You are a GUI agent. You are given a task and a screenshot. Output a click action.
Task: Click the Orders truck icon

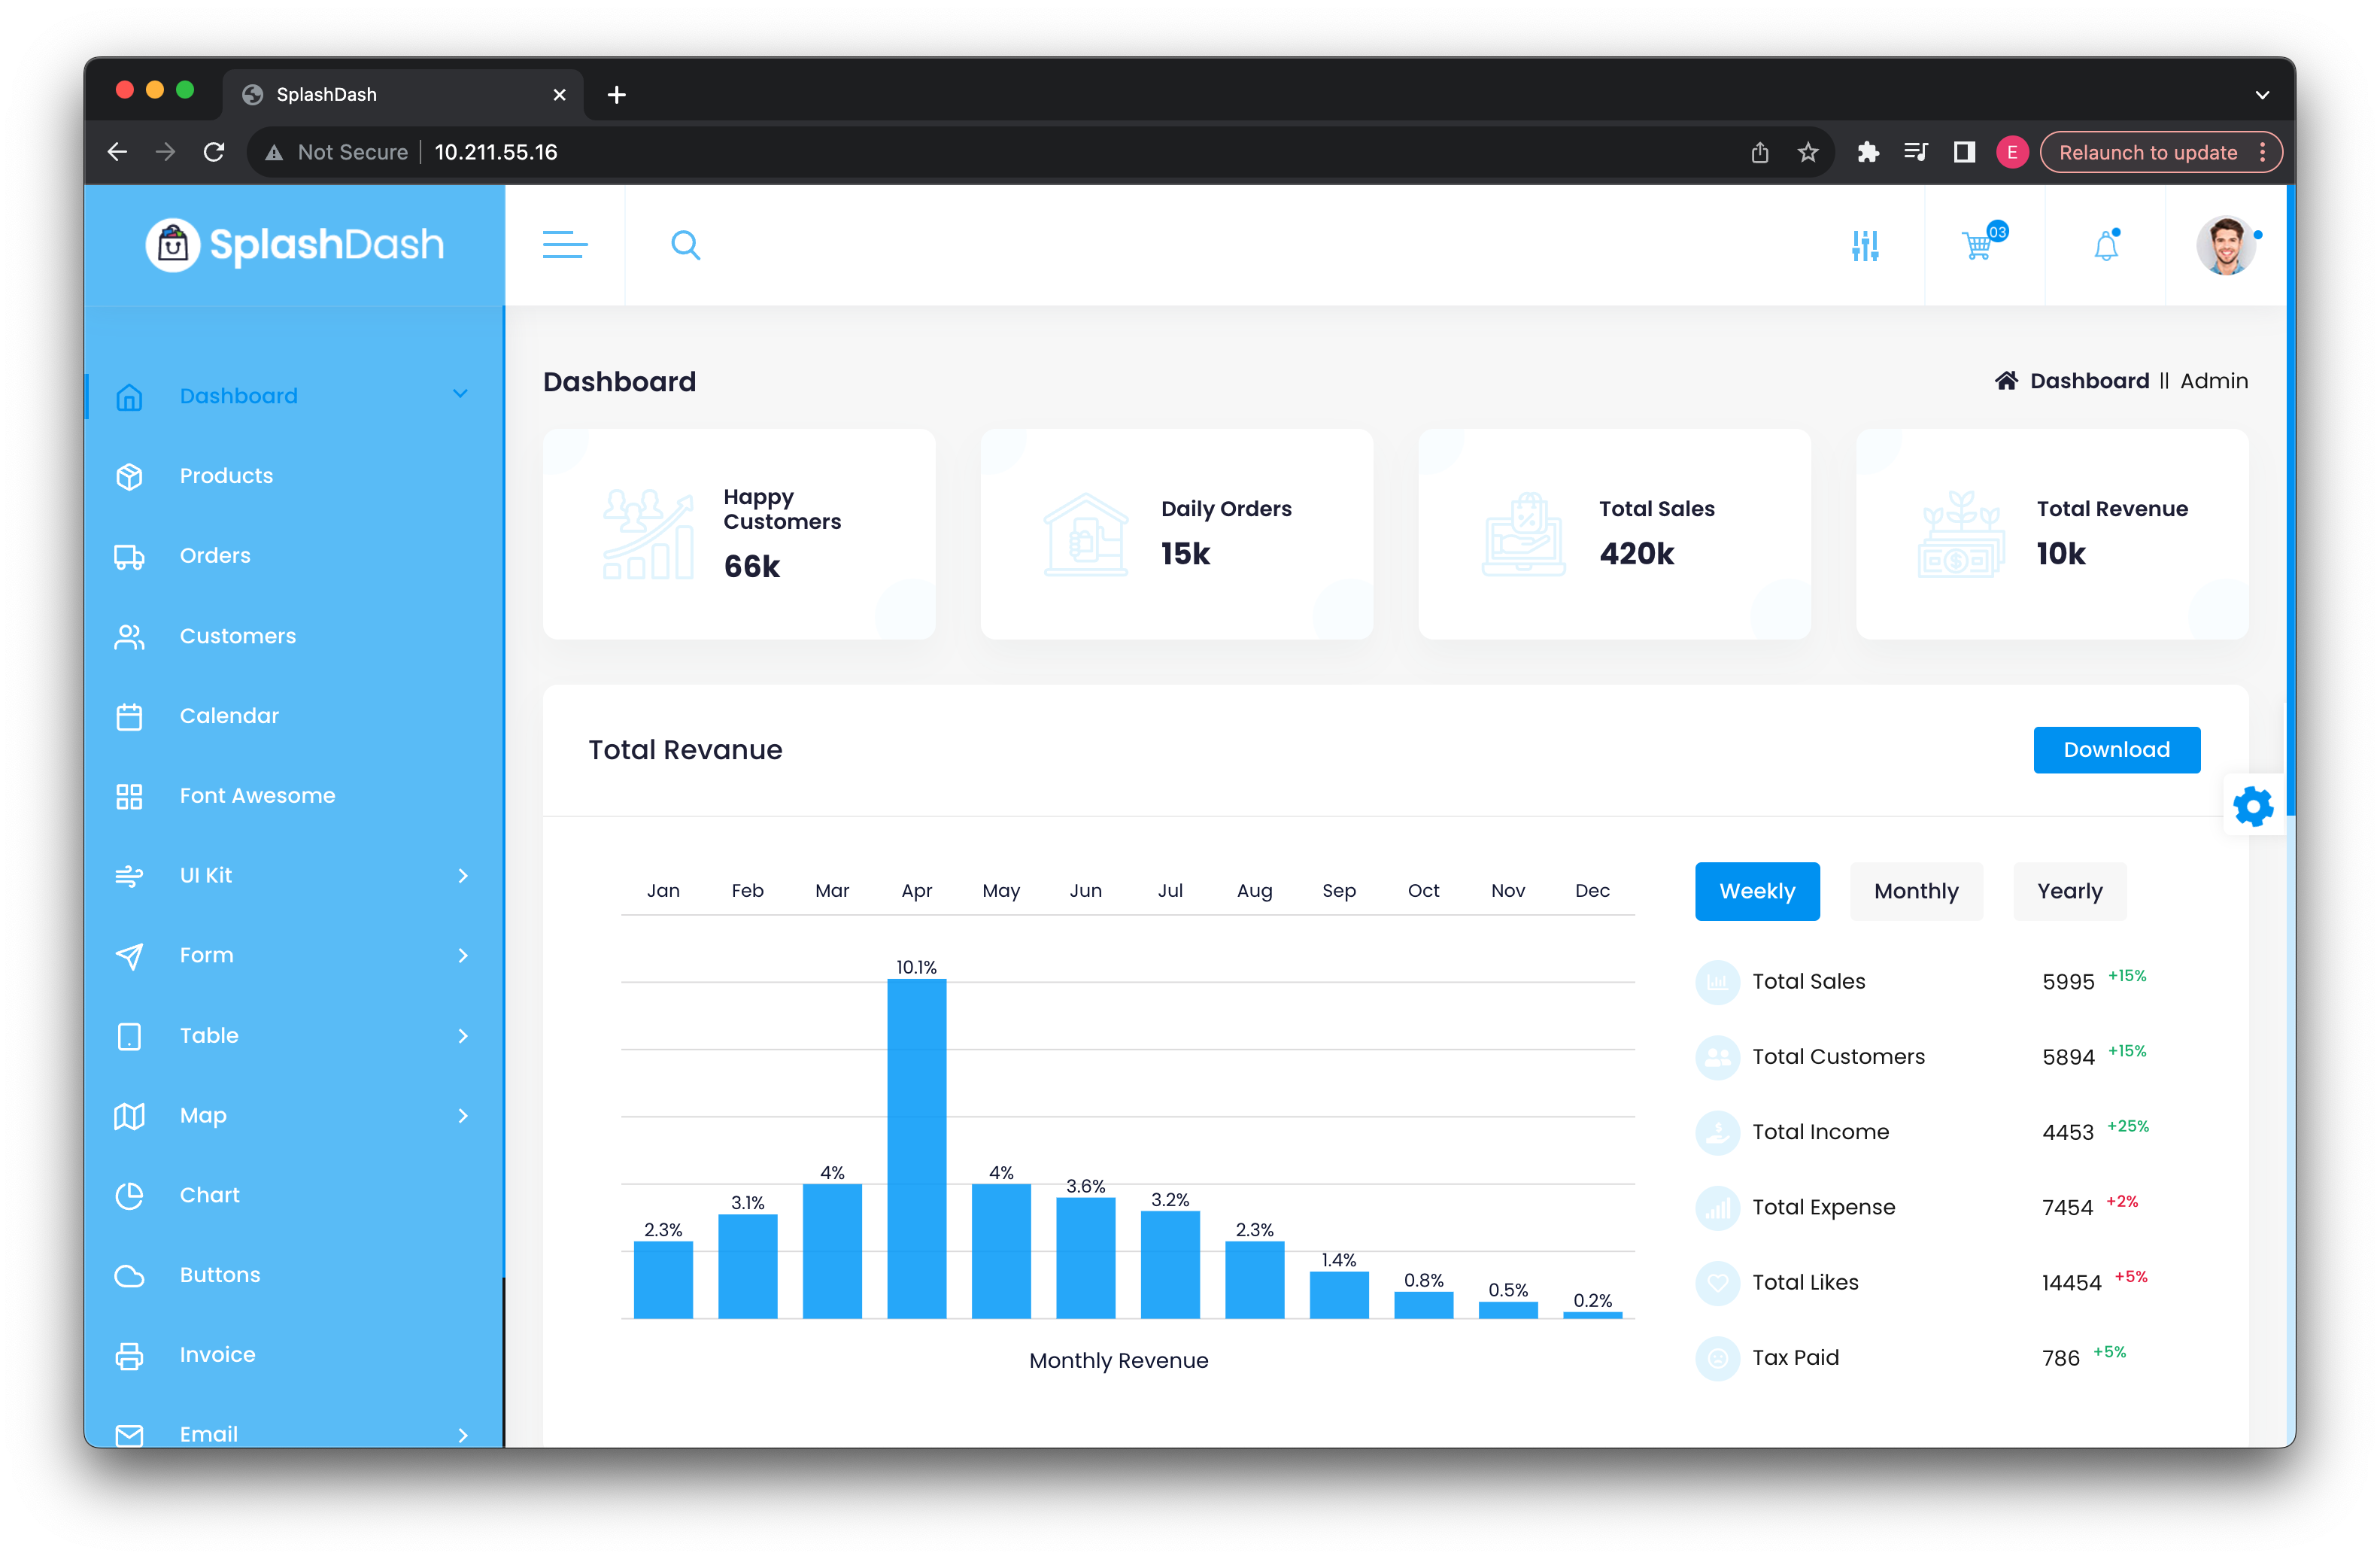(129, 556)
